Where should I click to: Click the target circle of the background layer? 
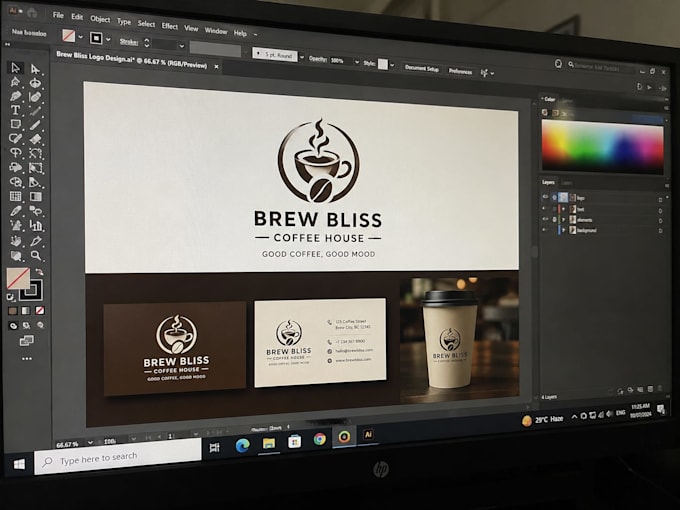pos(660,231)
